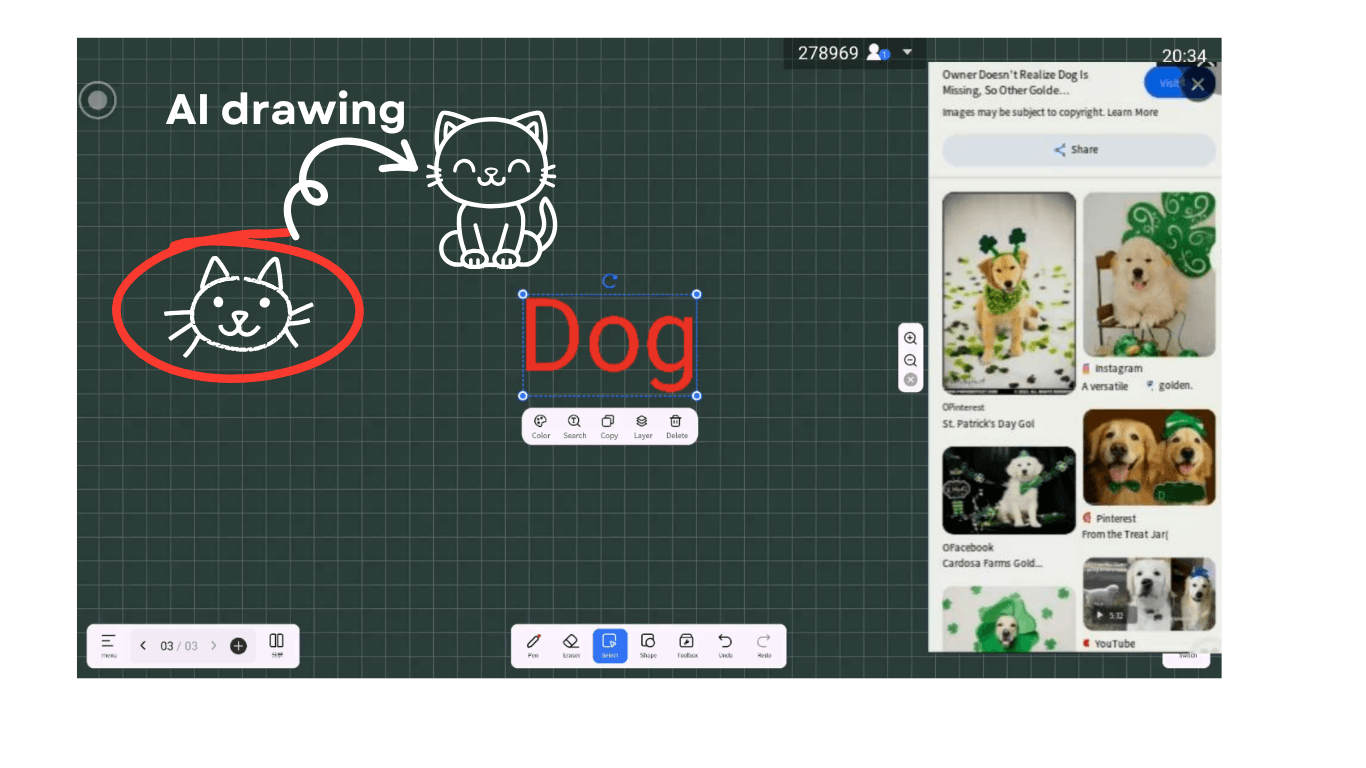Click the Redo arrow
The height and width of the screenshot is (768, 1366).
tap(764, 645)
